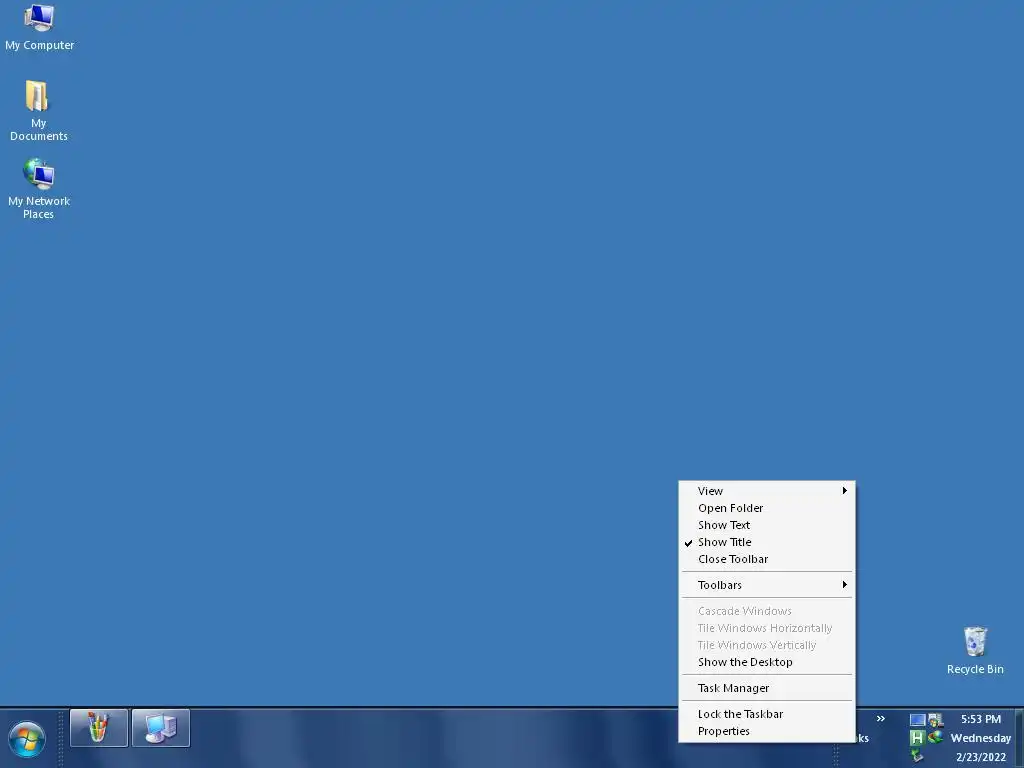This screenshot has width=1024, height=768.
Task: Open taskbar Properties
Action: coord(767,731)
